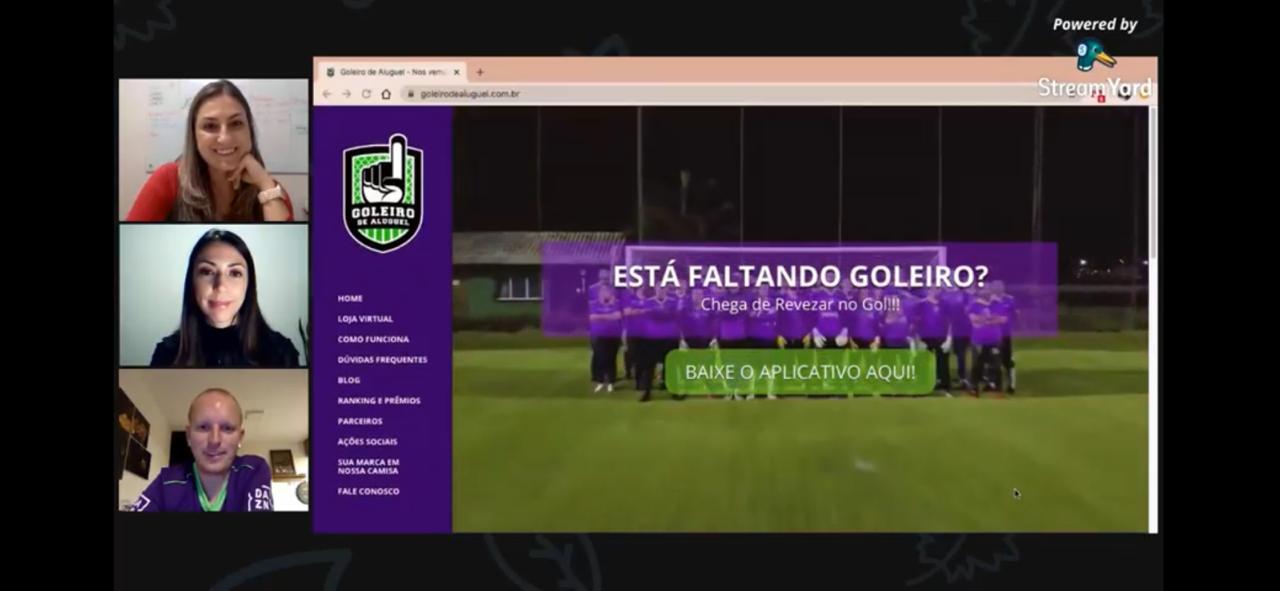Reload the page with the refresh icon
Screen dimensions: 1280x591
coord(366,94)
